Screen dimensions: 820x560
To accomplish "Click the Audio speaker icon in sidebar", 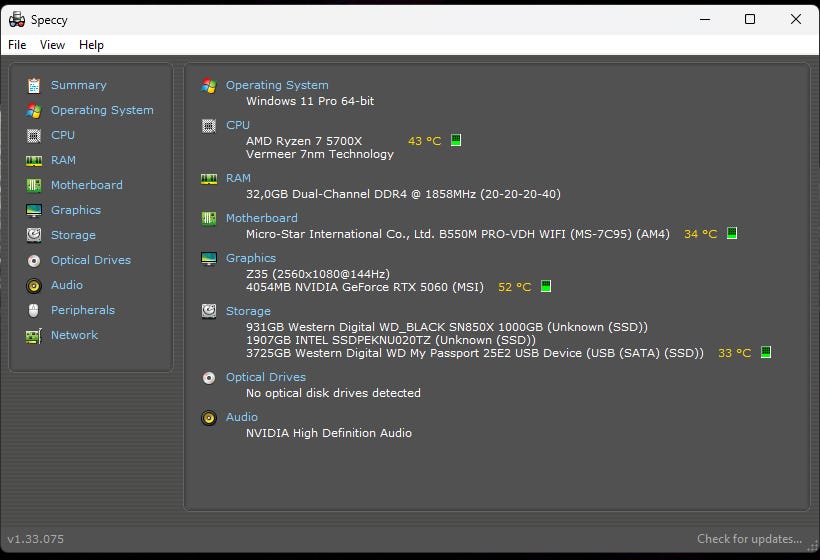I will click(x=34, y=285).
